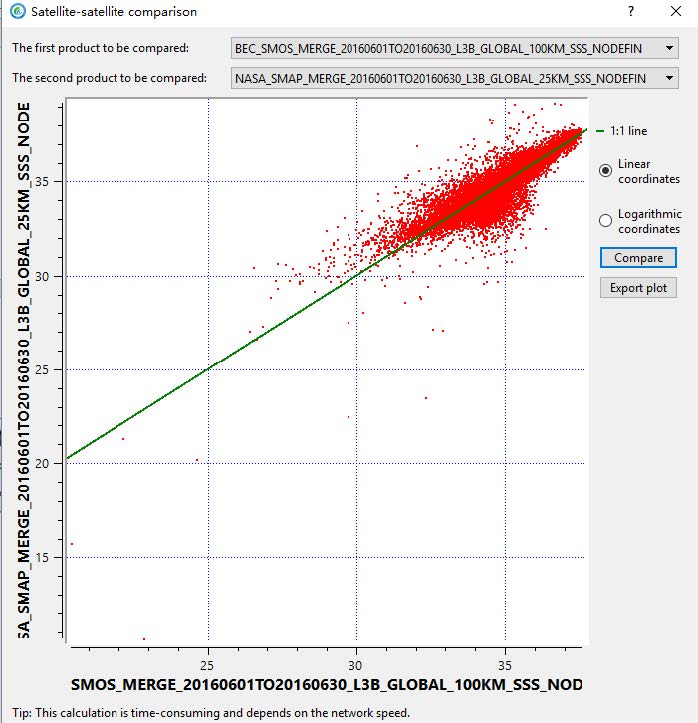Image resolution: width=698 pixels, height=723 pixels.
Task: Click the y-axis tick label 30
Action: [41, 277]
